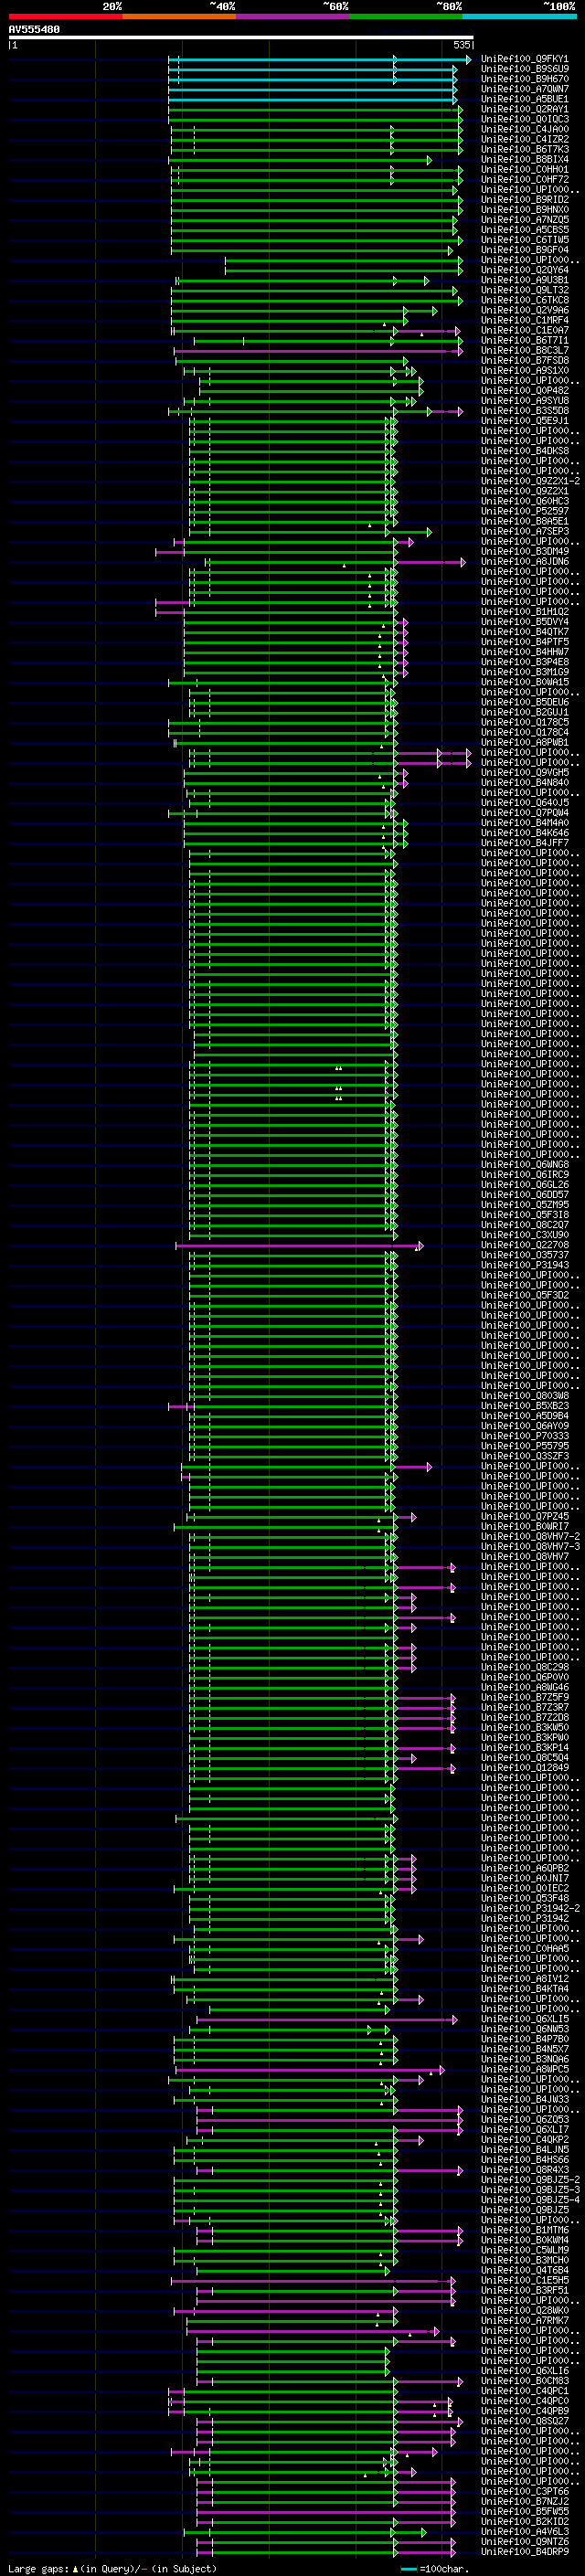Open the UniRef100_P31943 entry
This screenshot has height=2576, width=585.
(524, 1265)
